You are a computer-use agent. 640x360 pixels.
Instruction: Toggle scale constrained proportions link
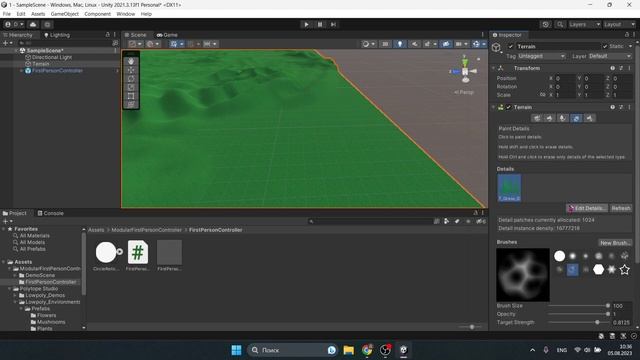pyautogui.click(x=542, y=95)
